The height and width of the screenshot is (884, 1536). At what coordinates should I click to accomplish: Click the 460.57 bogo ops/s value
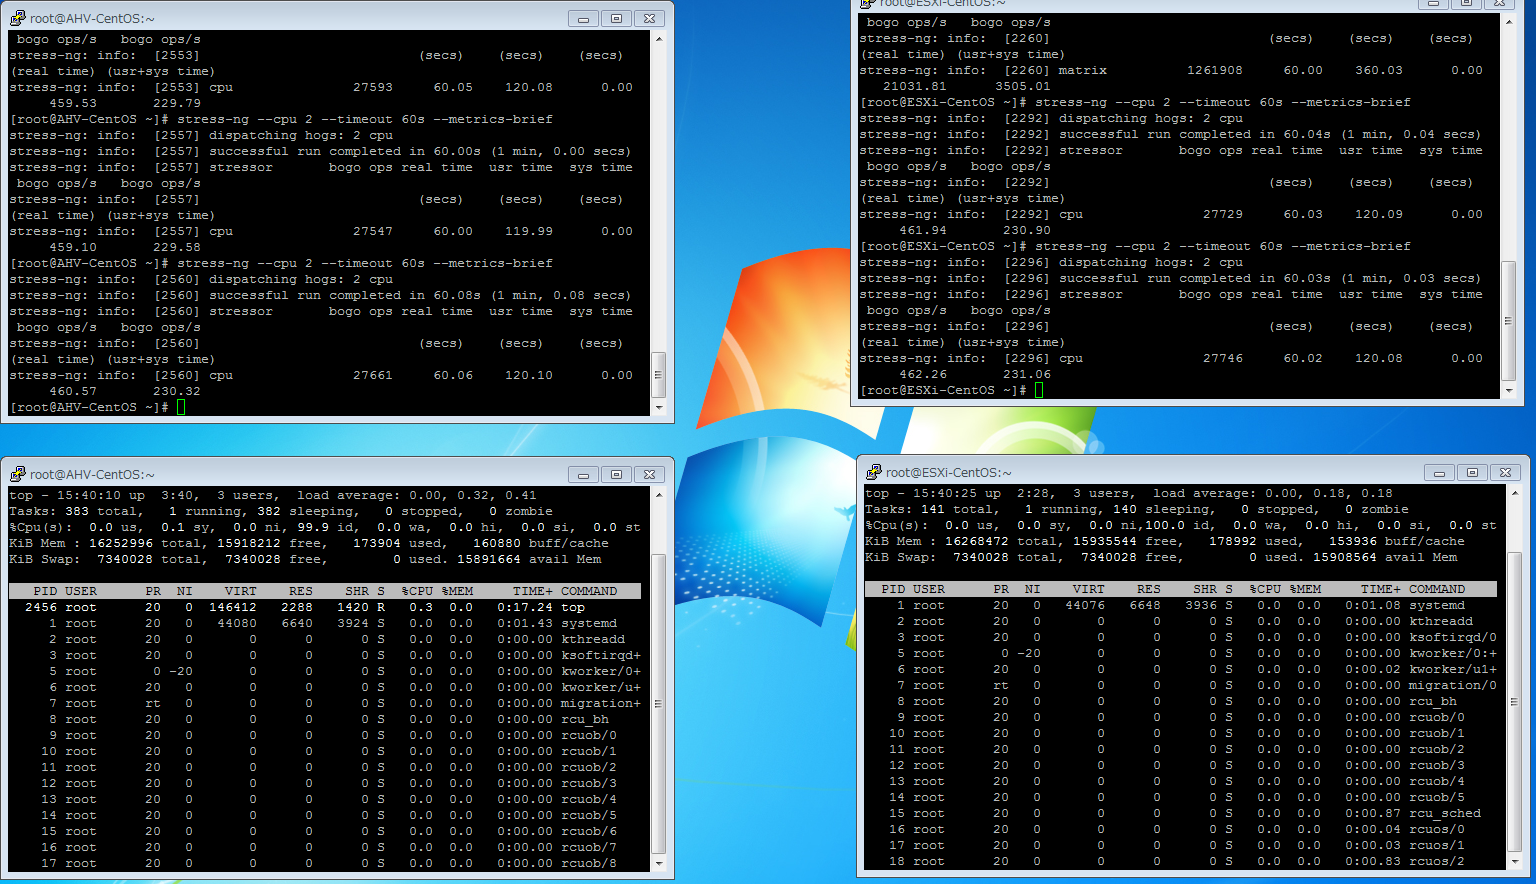click(73, 391)
